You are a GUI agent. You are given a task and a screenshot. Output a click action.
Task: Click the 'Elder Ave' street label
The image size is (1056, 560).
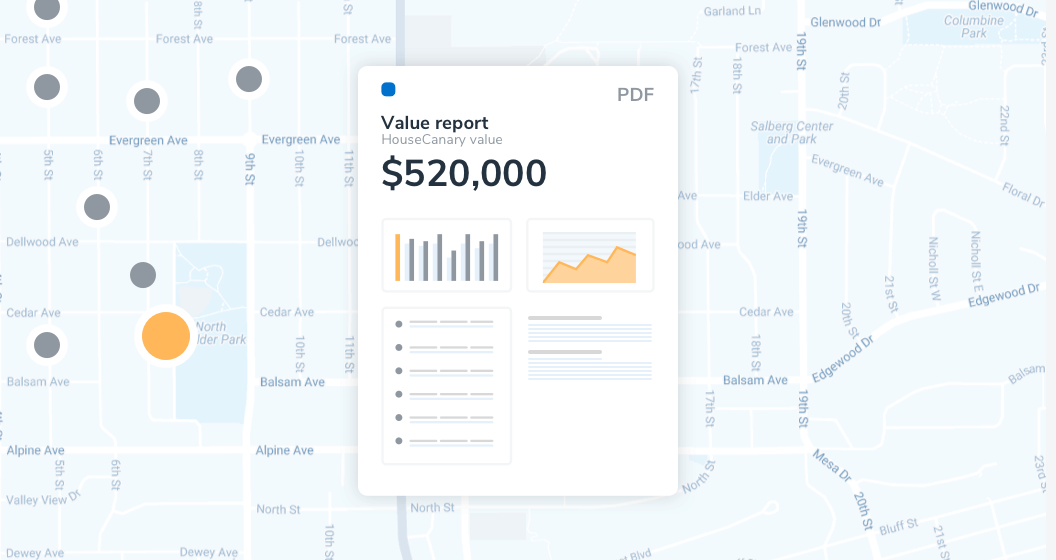768,196
